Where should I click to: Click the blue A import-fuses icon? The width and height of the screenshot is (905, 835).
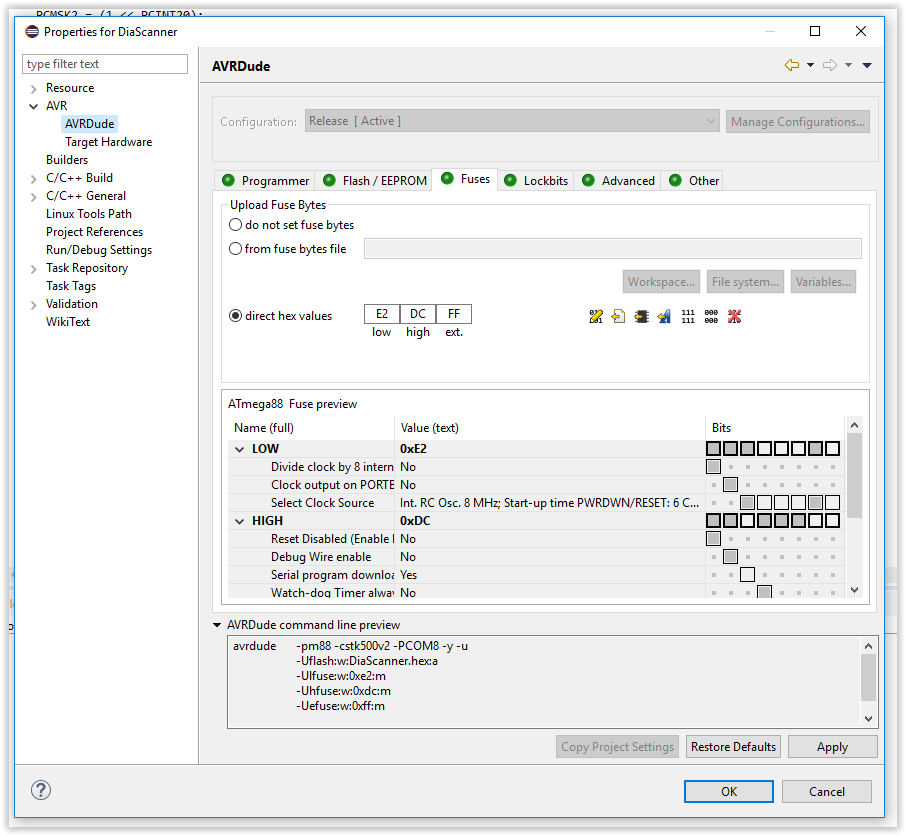coord(664,316)
